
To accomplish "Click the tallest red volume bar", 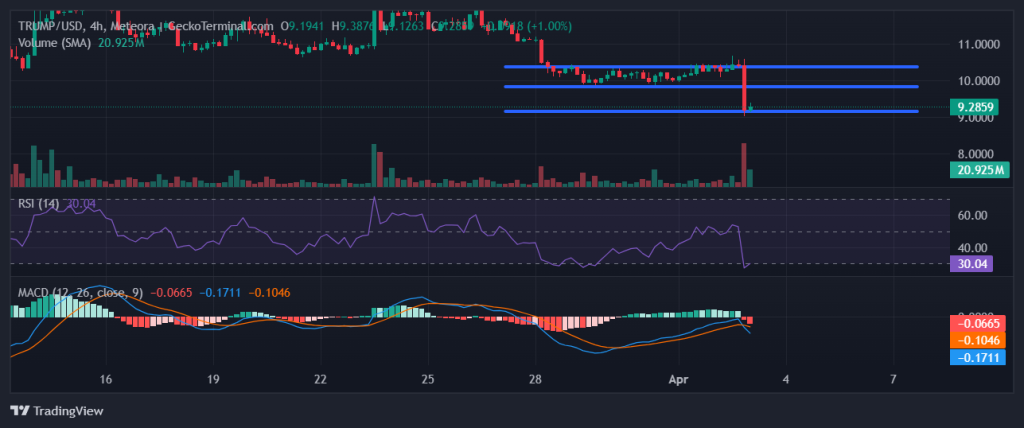I will (x=743, y=165).
